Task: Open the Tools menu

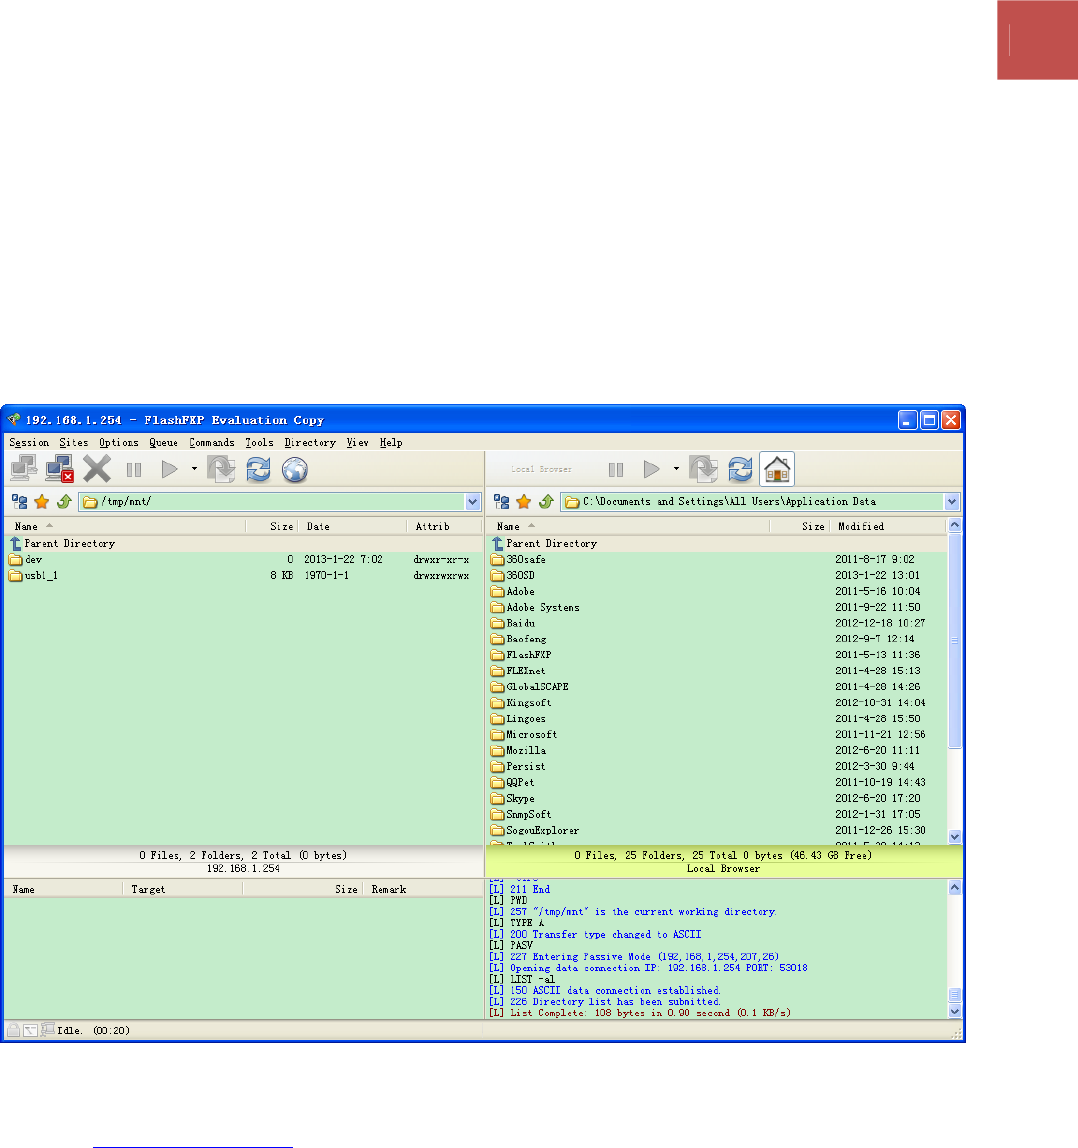Action: click(259, 442)
